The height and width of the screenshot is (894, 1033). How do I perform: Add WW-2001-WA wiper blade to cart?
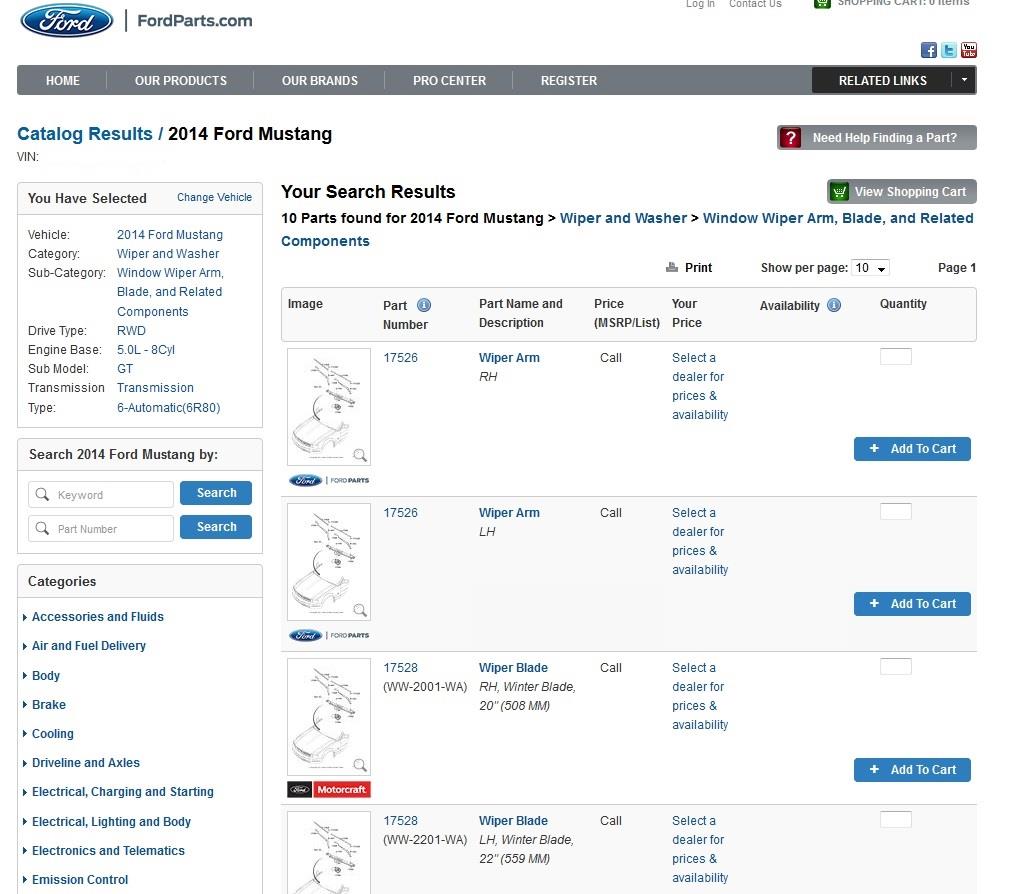tap(912, 769)
